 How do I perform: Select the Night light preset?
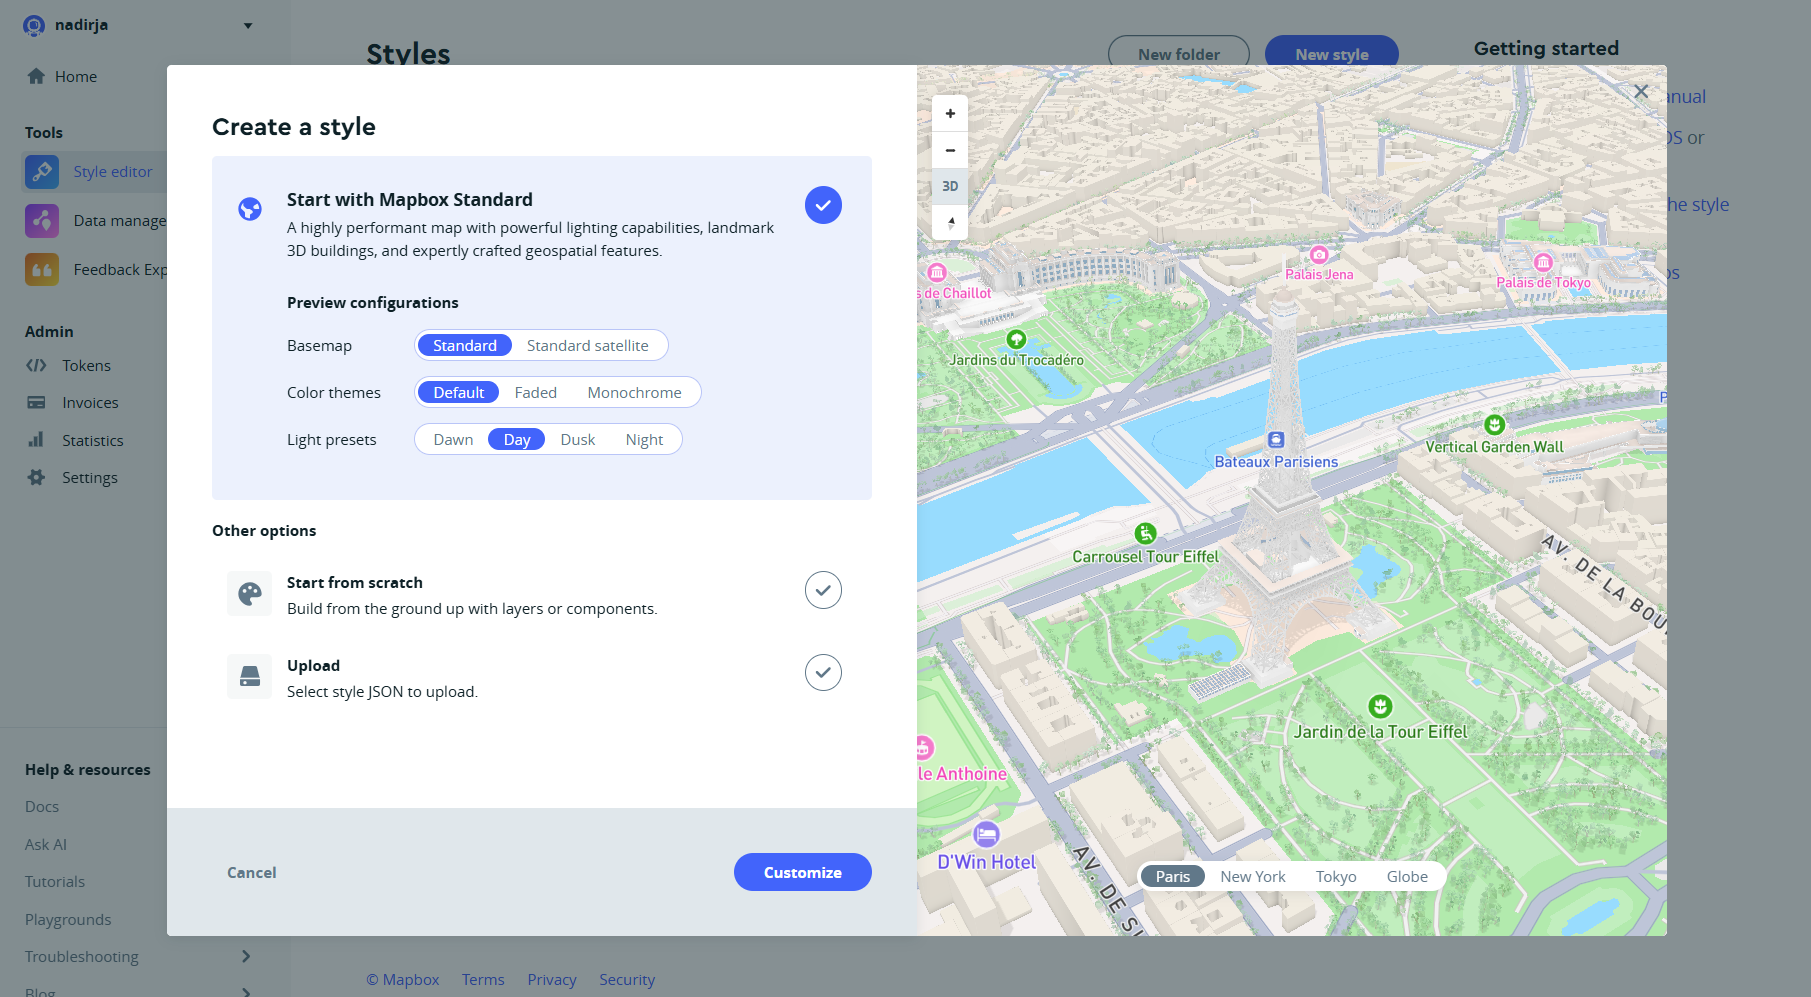point(644,440)
